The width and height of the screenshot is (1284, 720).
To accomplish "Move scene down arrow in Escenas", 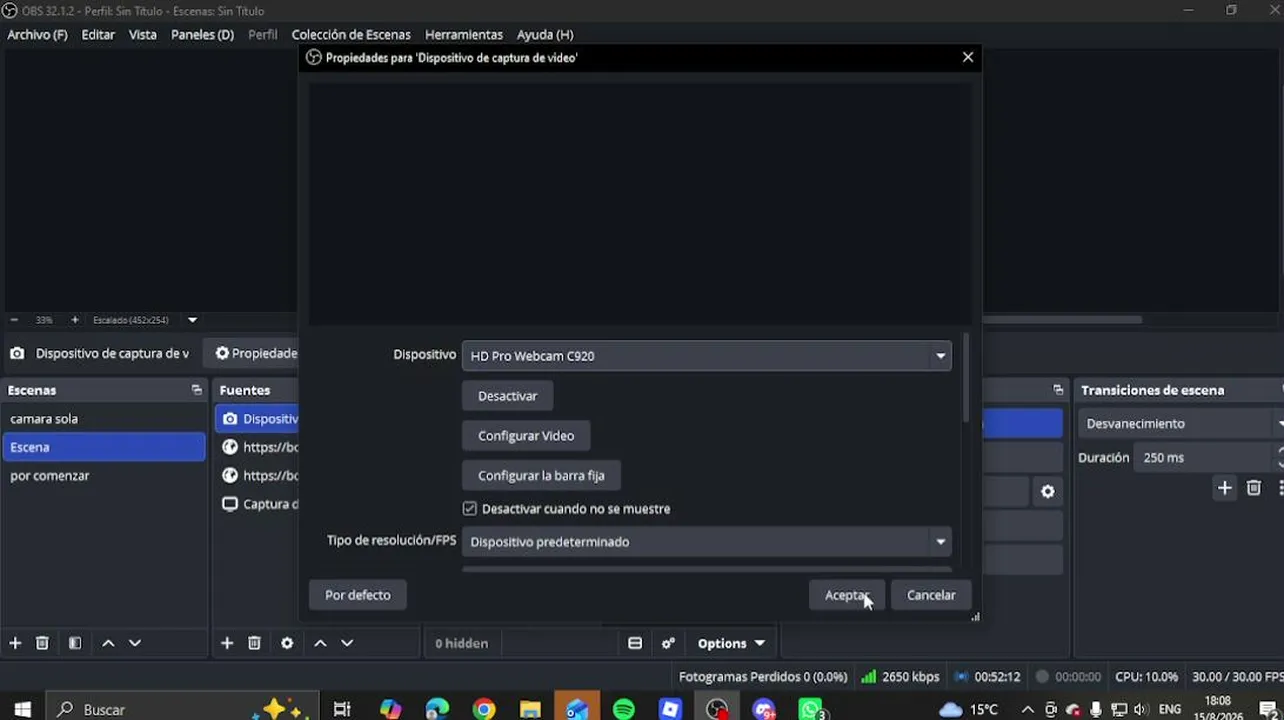I will 135,643.
